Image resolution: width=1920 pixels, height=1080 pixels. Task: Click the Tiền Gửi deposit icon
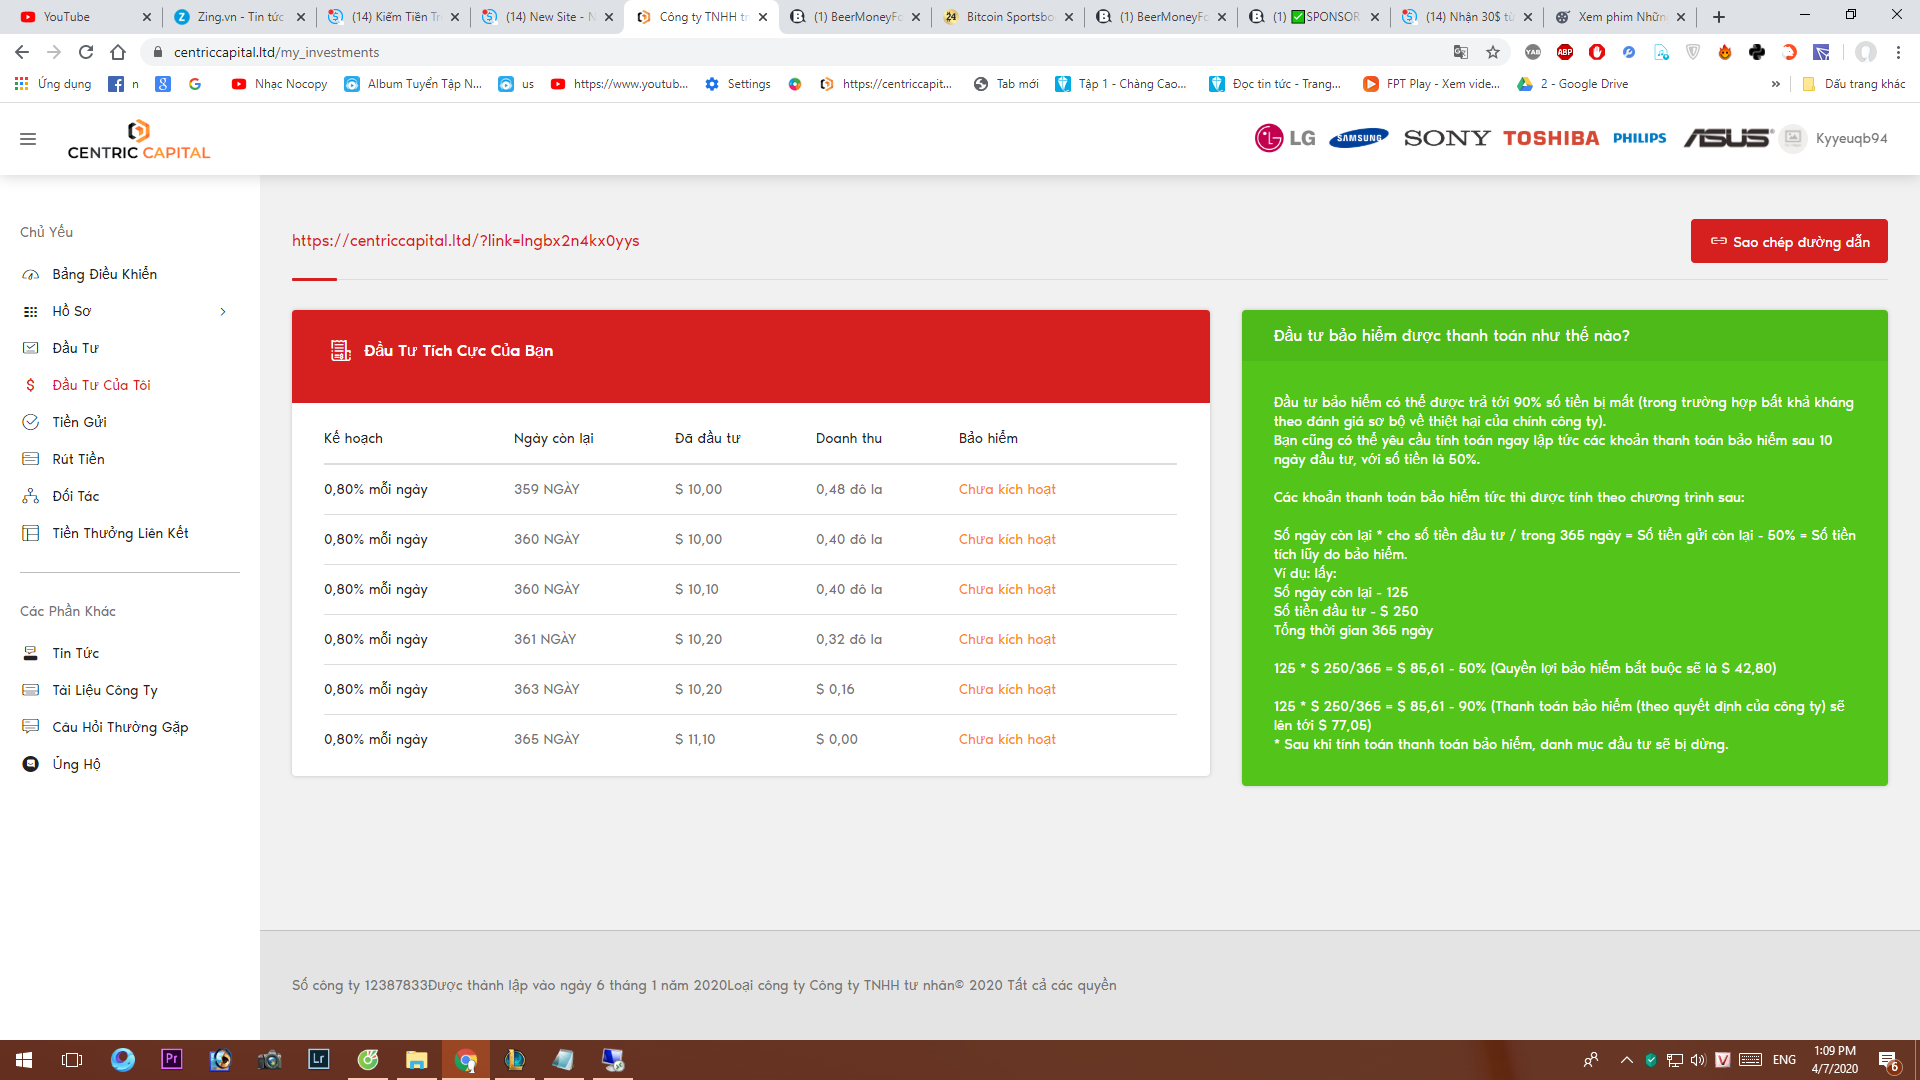[x=31, y=422]
